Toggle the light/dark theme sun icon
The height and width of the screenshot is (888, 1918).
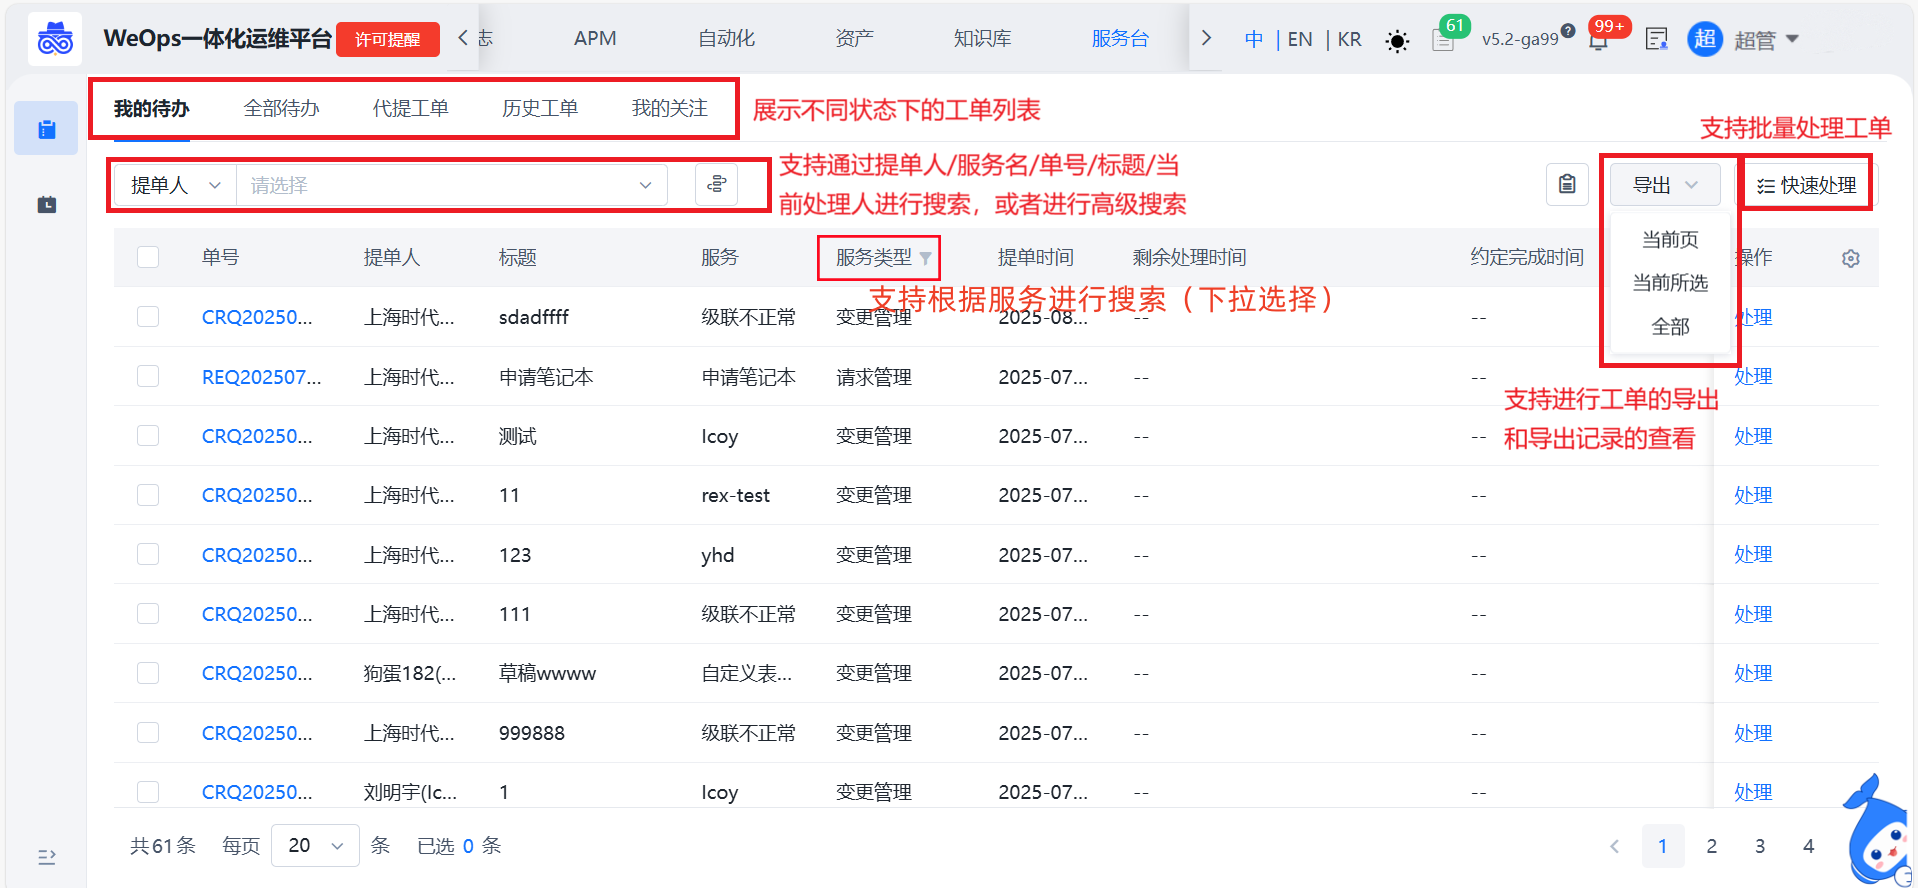pyautogui.click(x=1396, y=41)
